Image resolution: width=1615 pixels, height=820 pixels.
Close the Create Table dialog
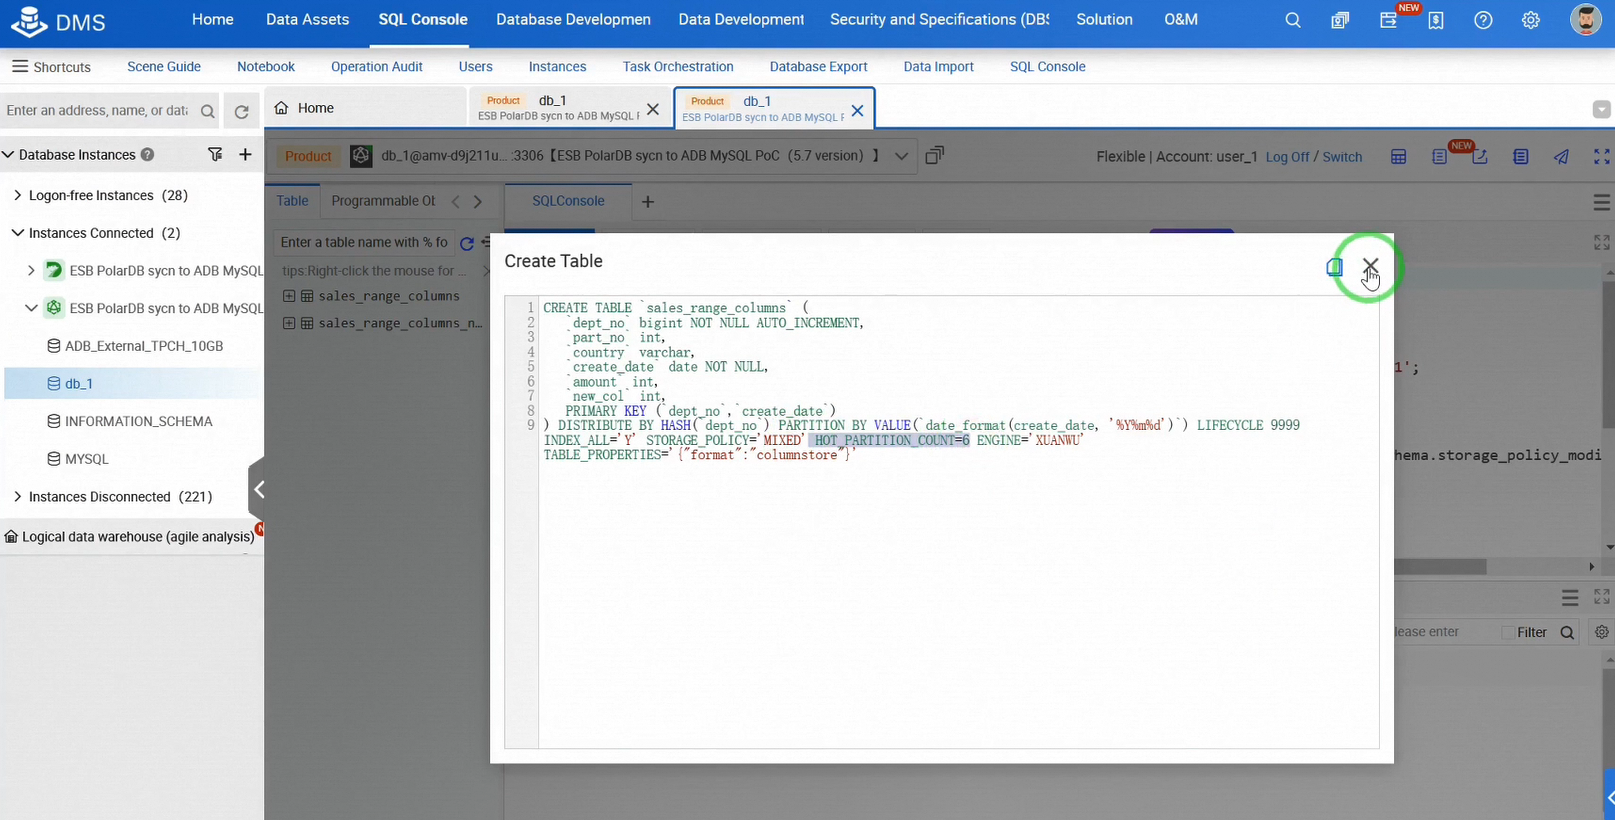(1370, 266)
